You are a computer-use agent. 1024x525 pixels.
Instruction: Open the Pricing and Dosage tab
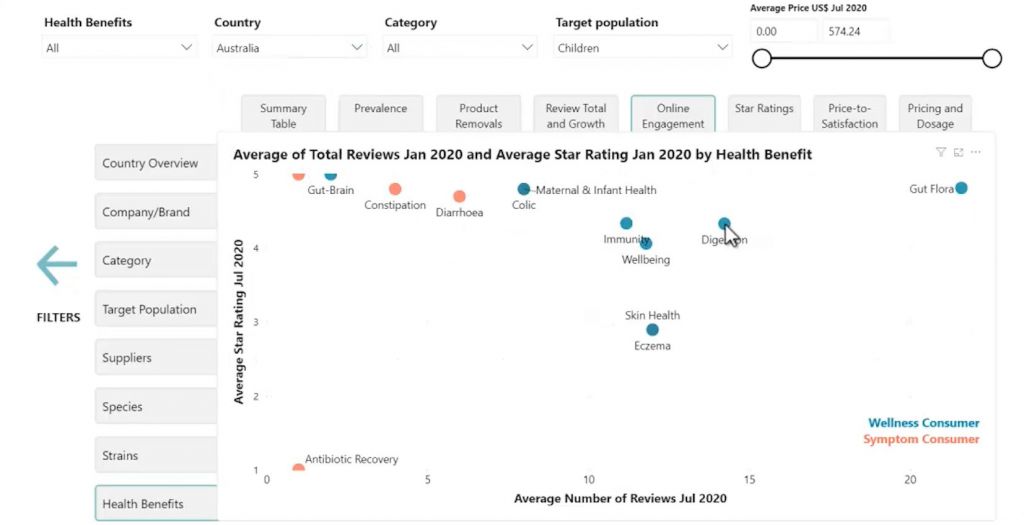tap(935, 114)
